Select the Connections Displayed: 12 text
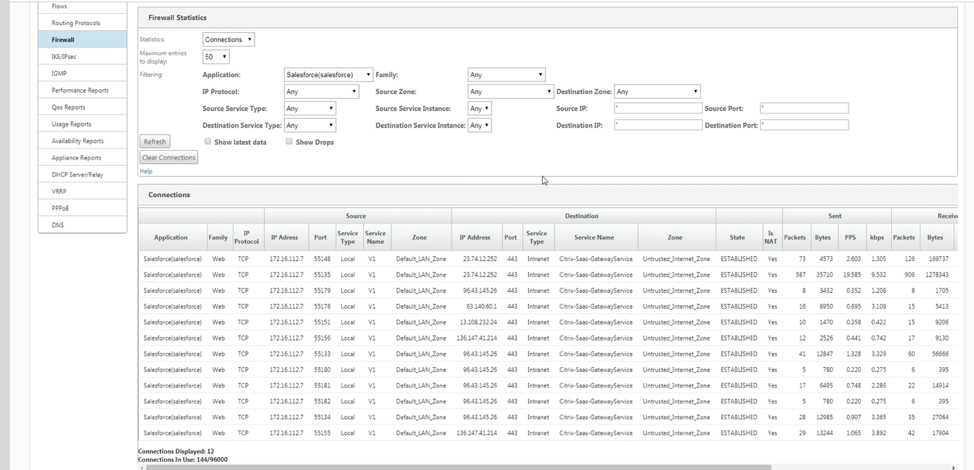The image size is (974, 470). (176, 451)
